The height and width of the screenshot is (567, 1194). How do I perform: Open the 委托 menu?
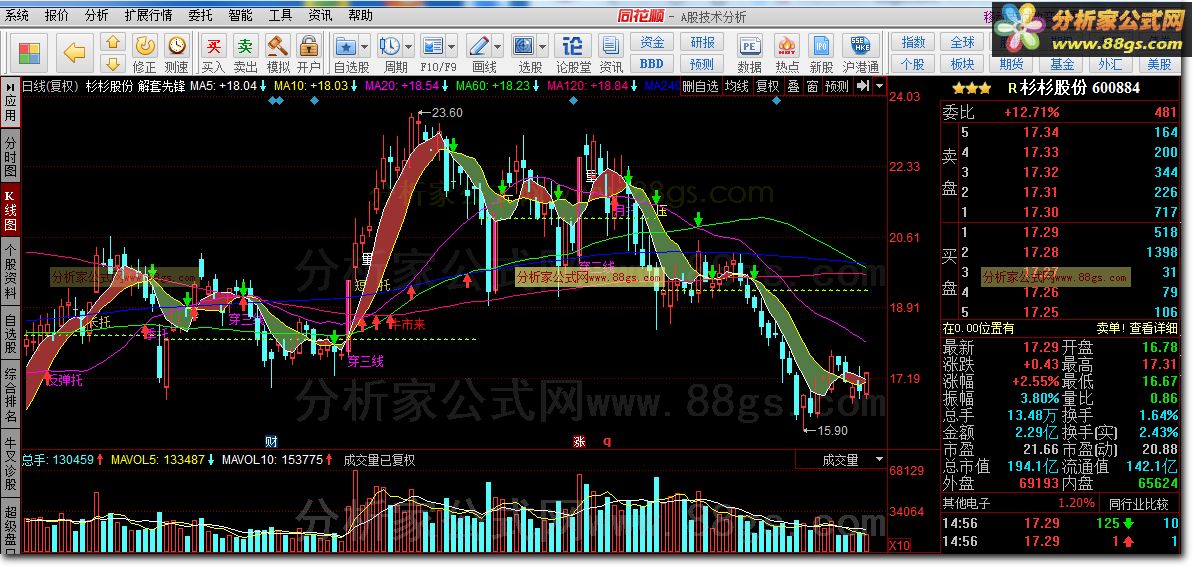(x=200, y=15)
